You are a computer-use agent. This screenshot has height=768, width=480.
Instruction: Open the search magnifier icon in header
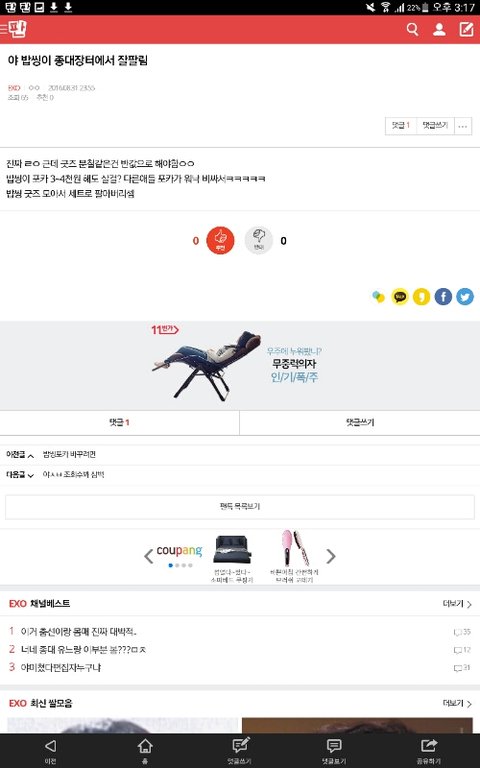tap(412, 30)
